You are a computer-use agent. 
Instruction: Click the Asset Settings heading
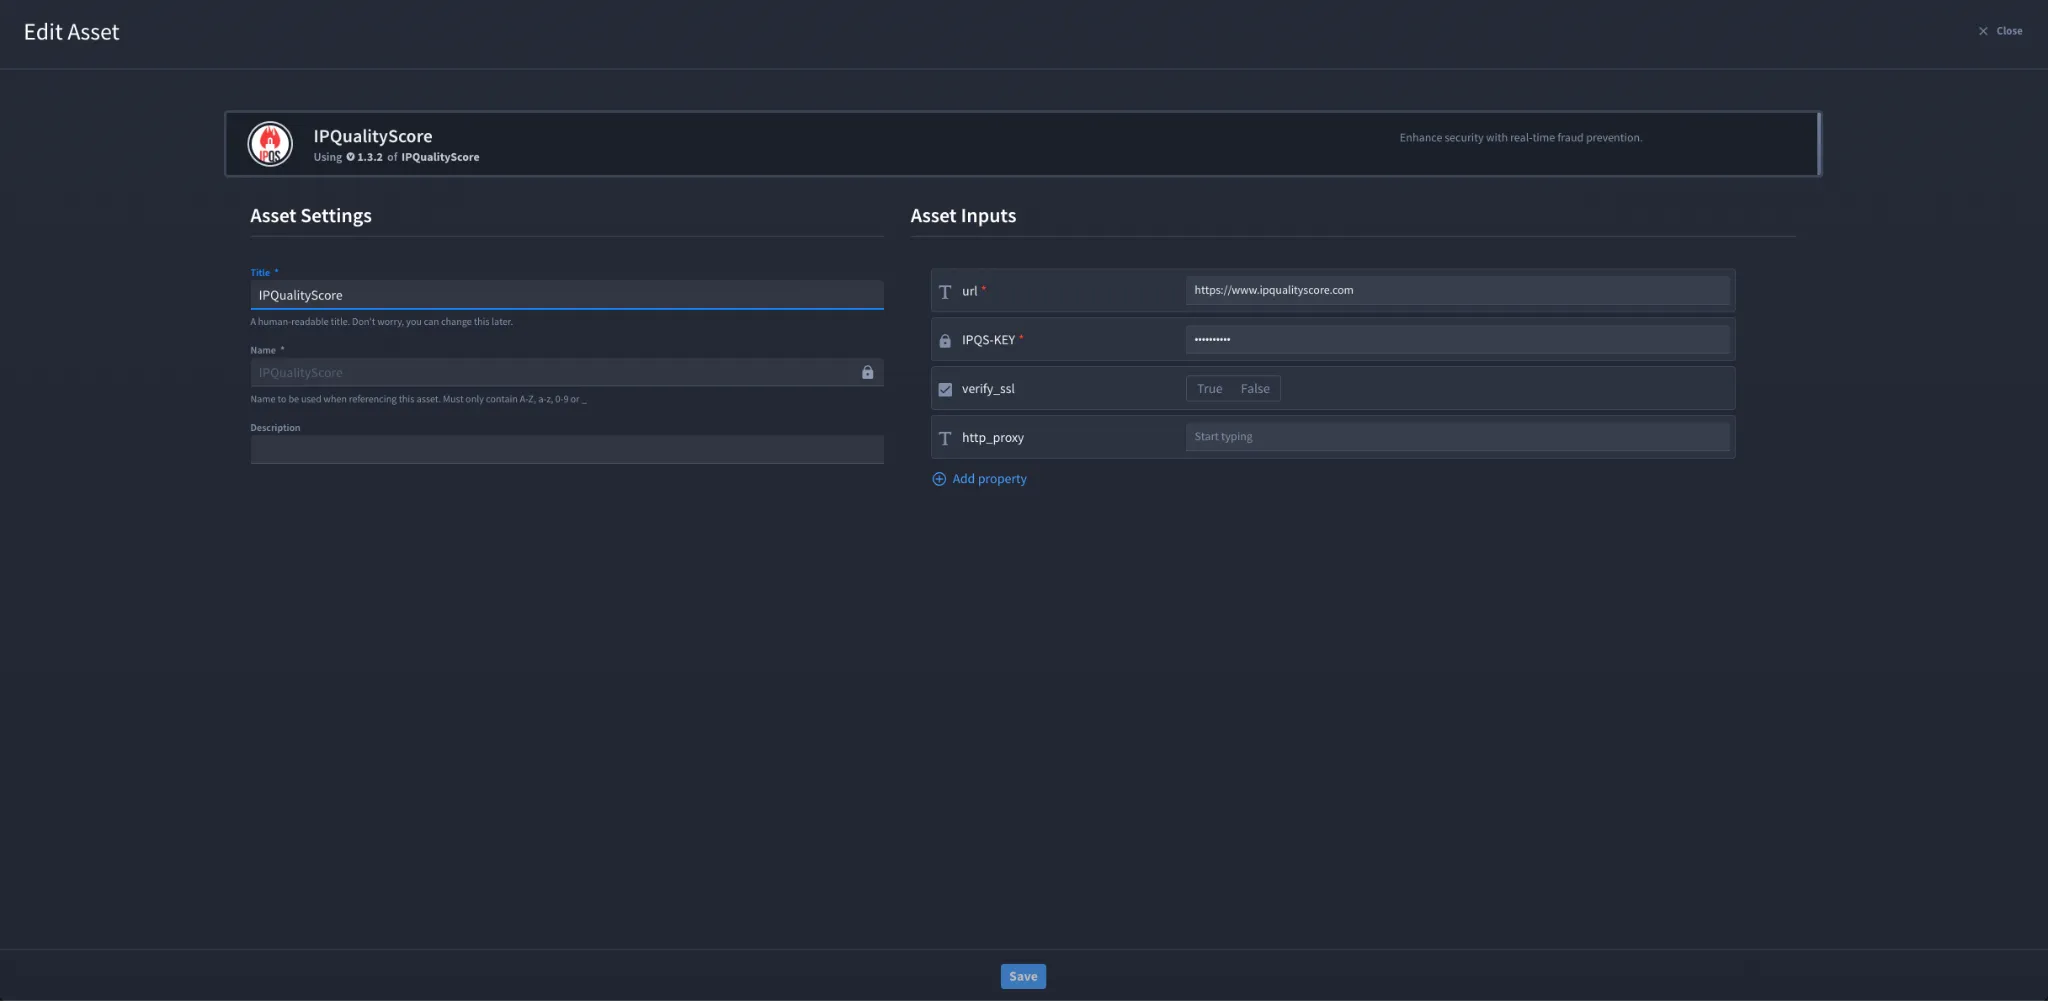coord(311,215)
